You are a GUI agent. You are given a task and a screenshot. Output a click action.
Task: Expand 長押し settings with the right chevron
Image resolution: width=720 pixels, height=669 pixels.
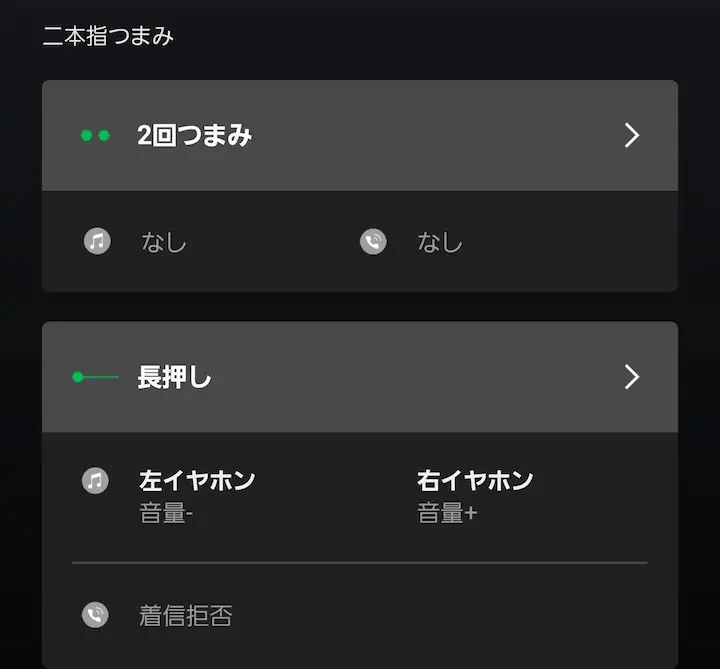coord(631,377)
